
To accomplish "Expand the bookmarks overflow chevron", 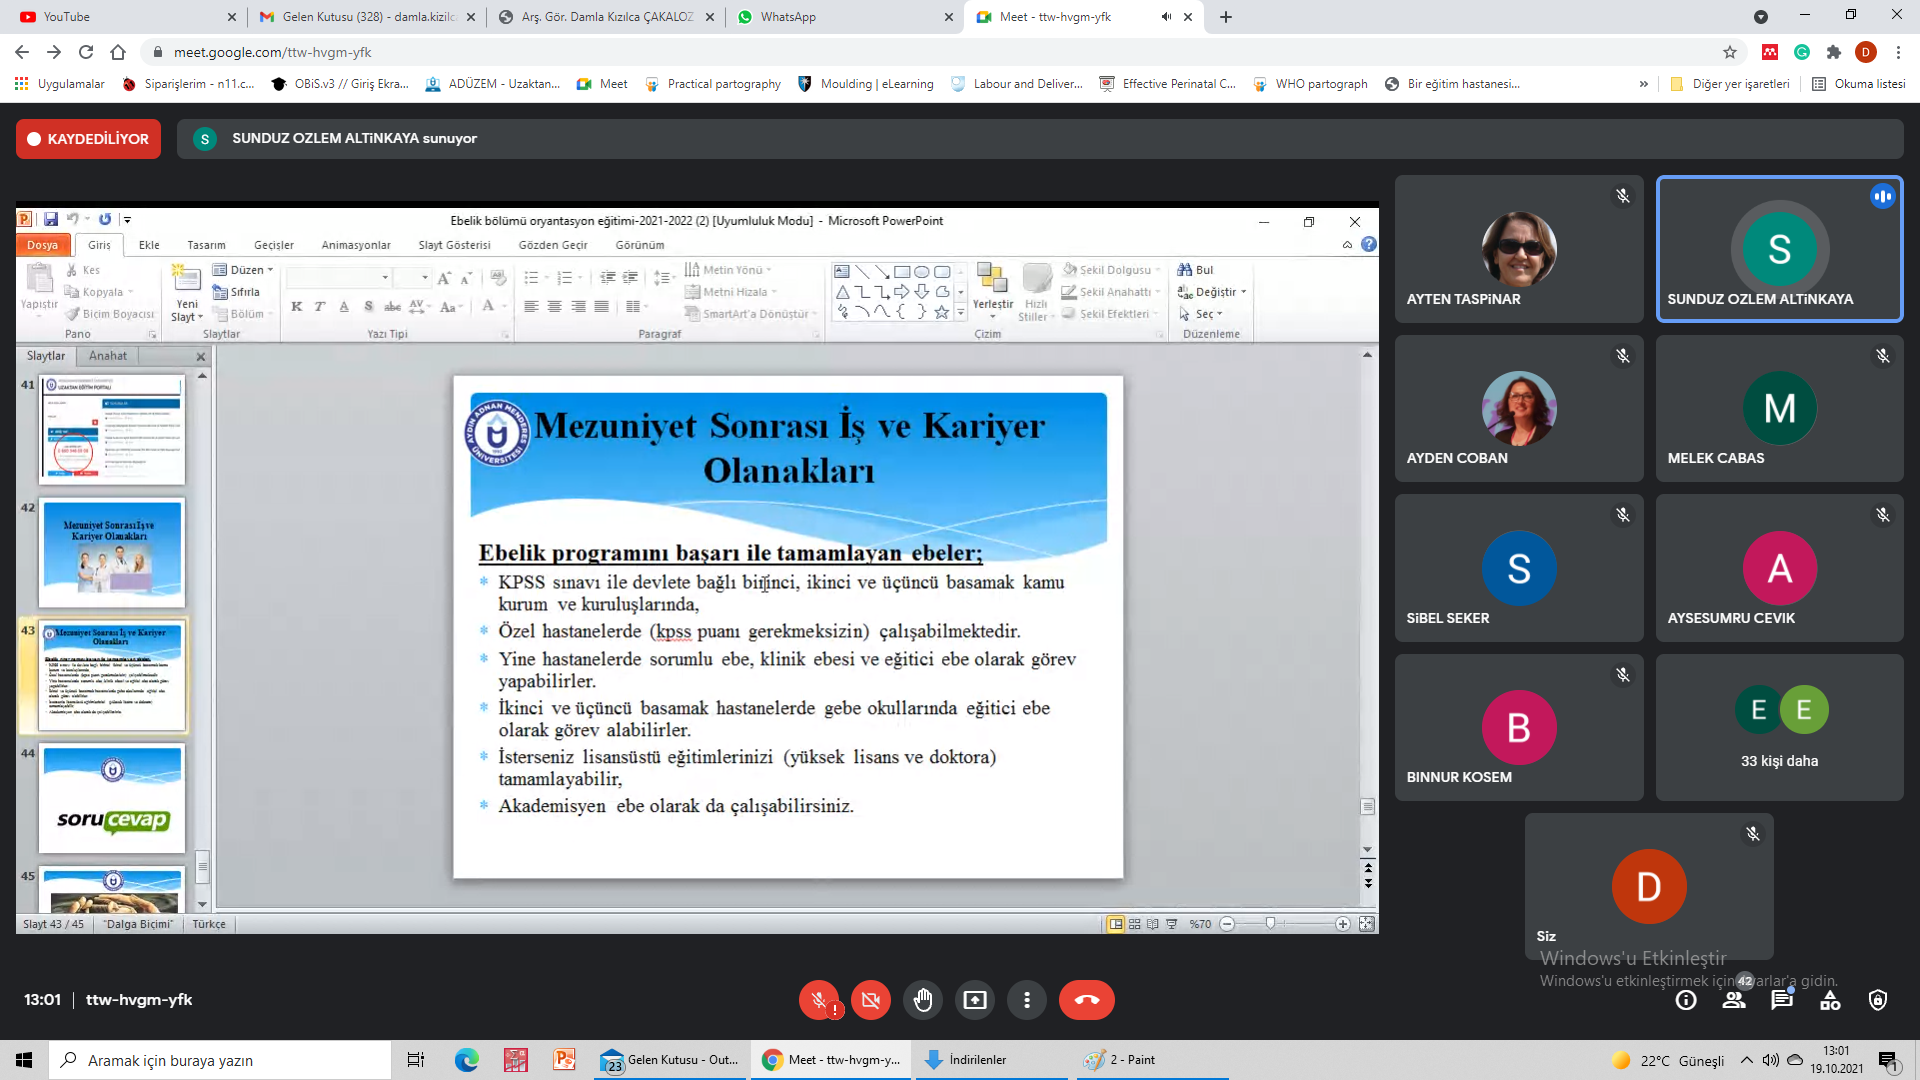I will tap(1643, 84).
